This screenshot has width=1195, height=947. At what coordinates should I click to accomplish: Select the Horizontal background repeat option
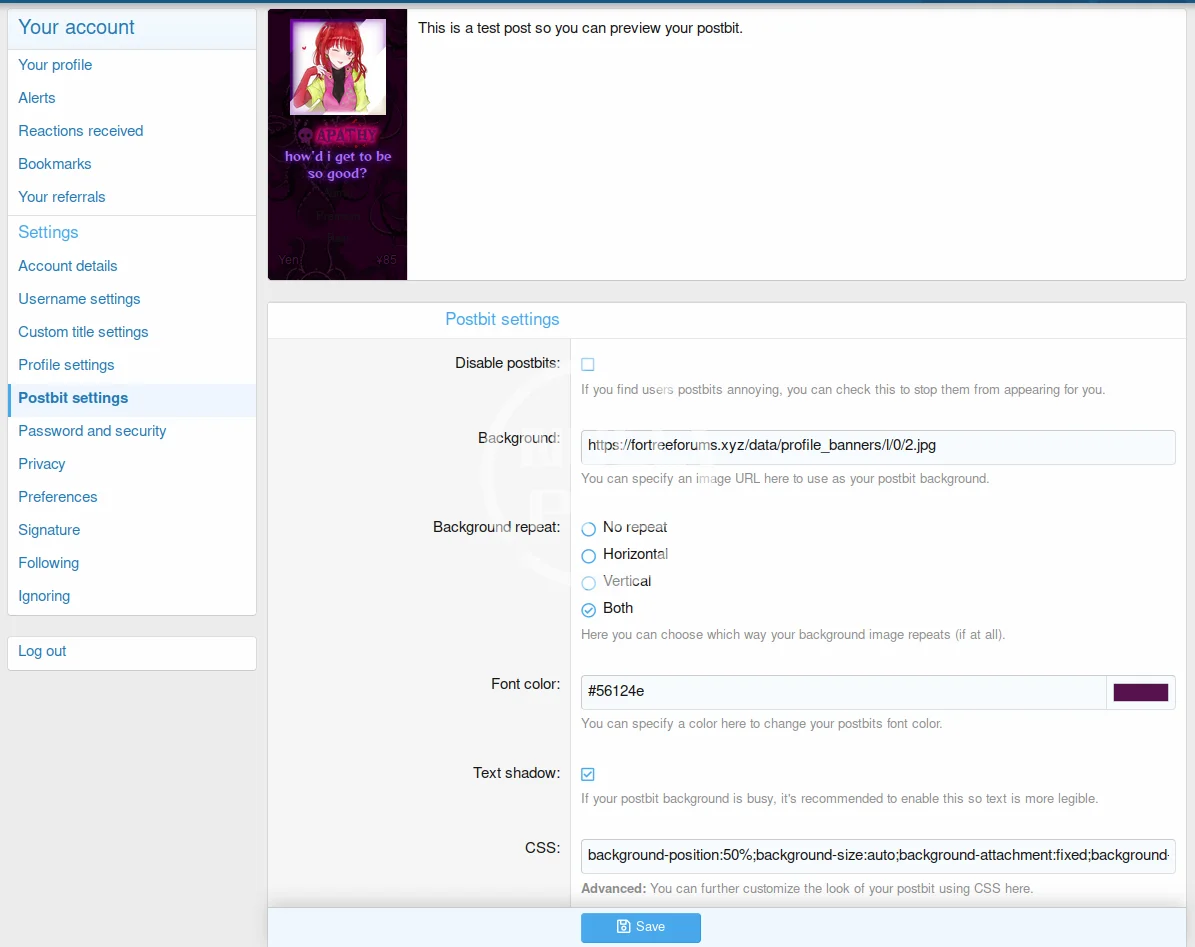(x=589, y=555)
